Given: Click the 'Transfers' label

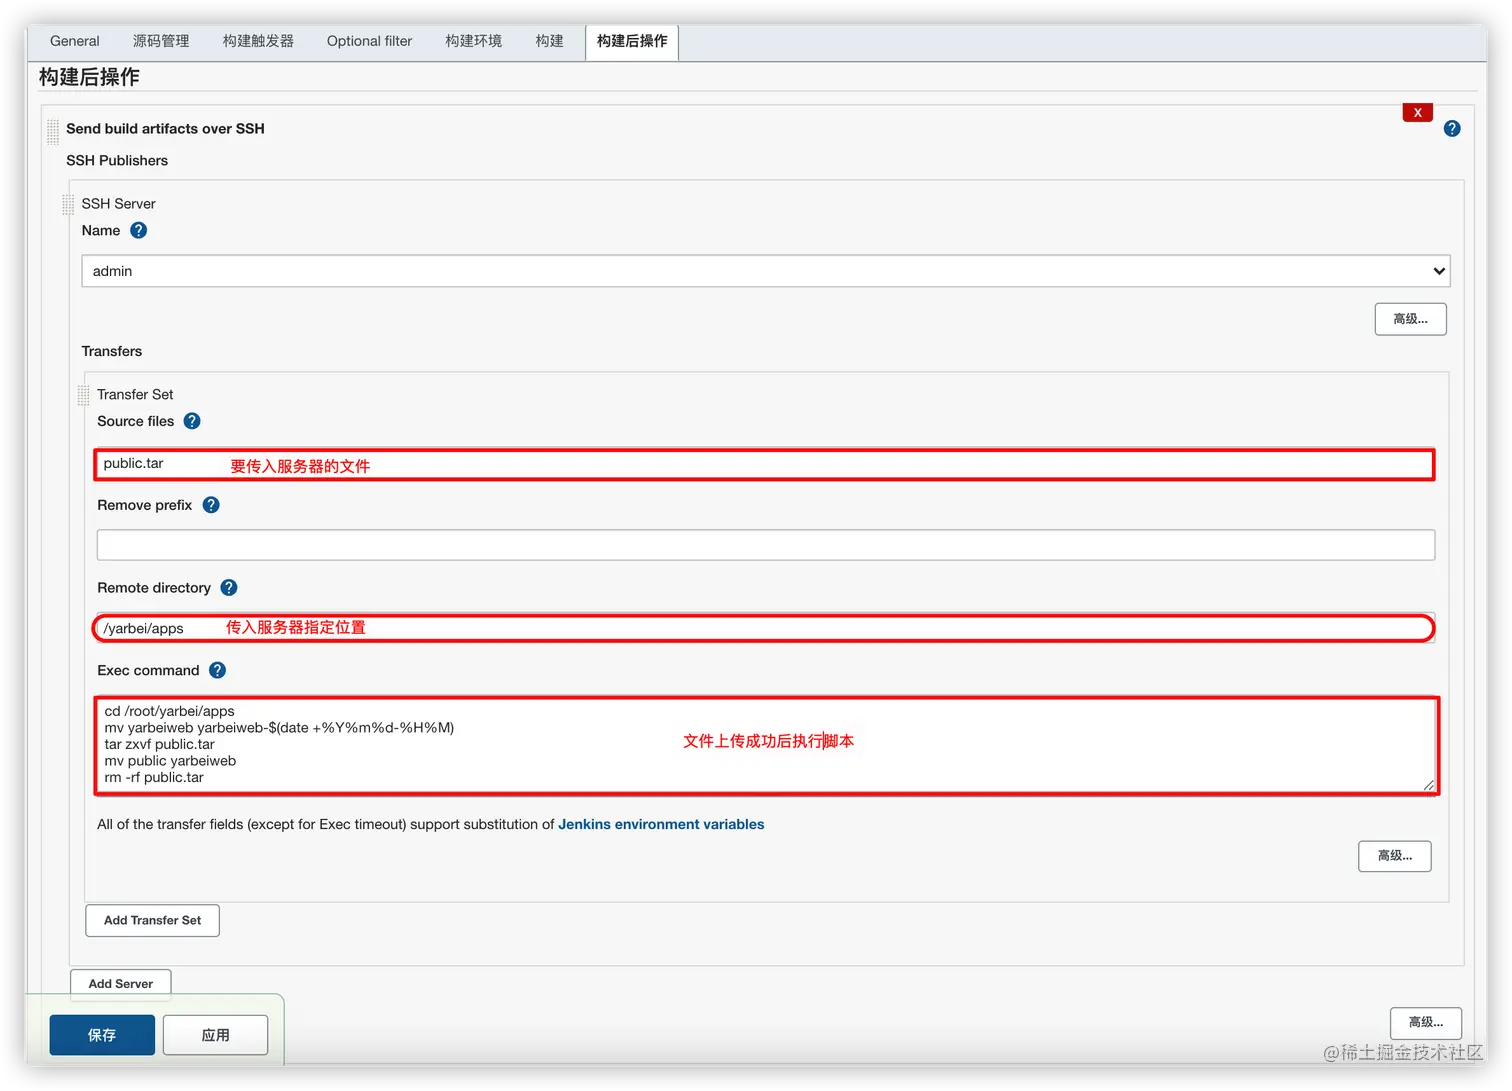Looking at the screenshot, I should click(112, 351).
